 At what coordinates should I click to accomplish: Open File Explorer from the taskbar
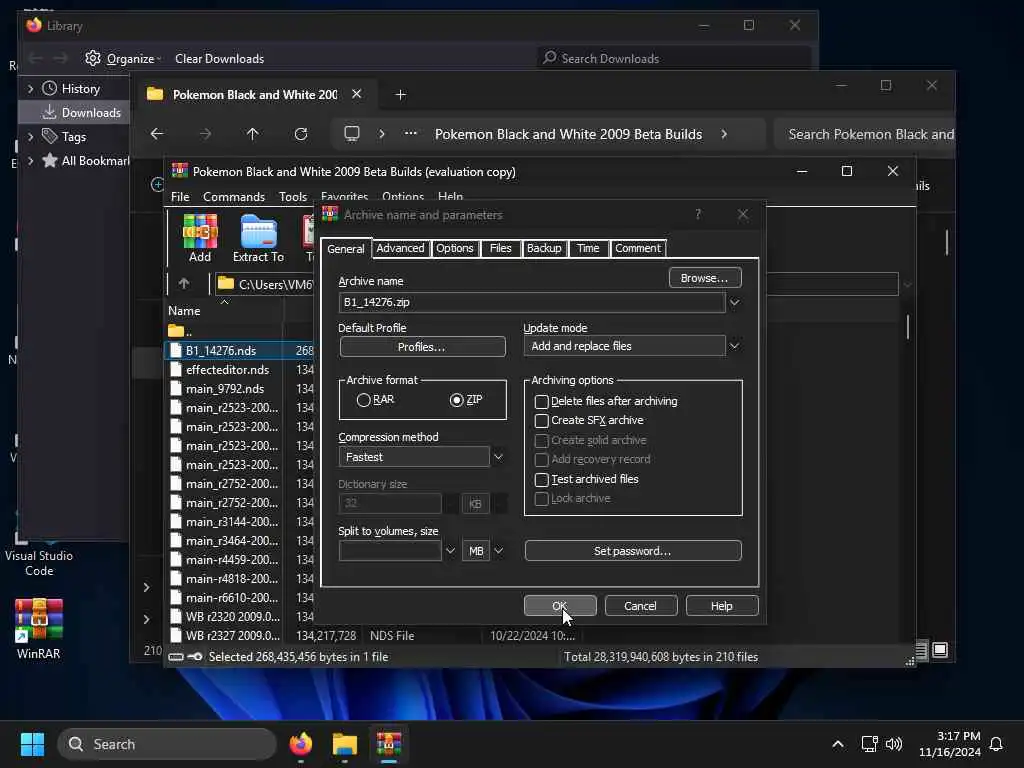[344, 744]
